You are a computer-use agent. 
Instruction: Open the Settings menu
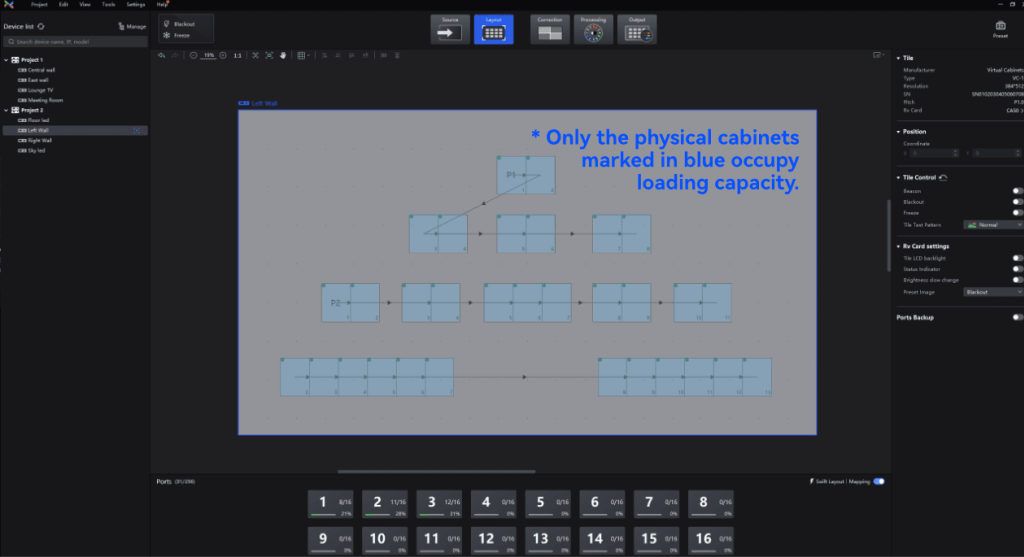pyautogui.click(x=136, y=5)
